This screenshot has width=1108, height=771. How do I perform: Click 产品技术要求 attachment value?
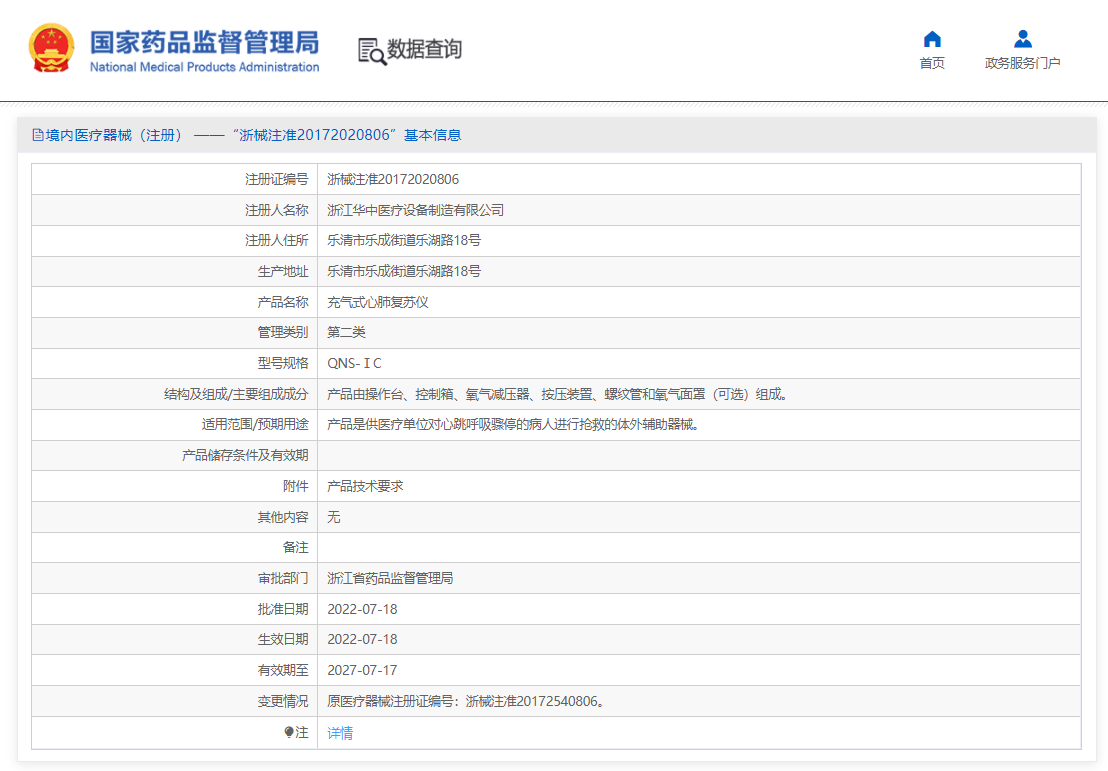(365, 486)
